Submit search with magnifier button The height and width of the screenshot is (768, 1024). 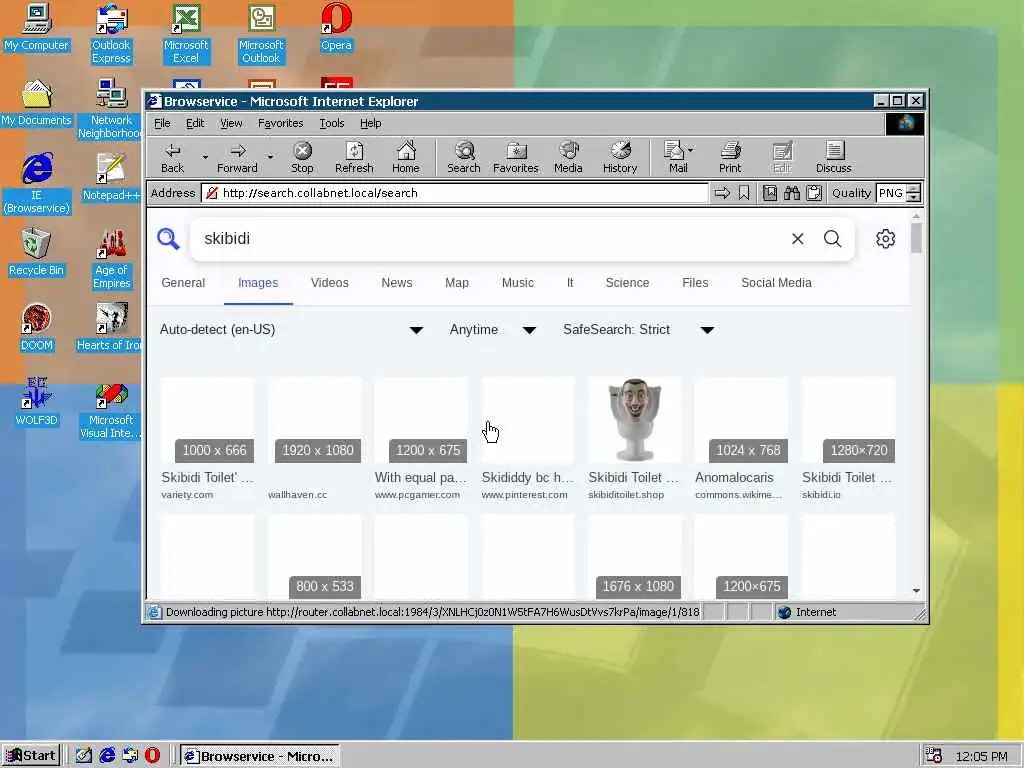tap(833, 238)
